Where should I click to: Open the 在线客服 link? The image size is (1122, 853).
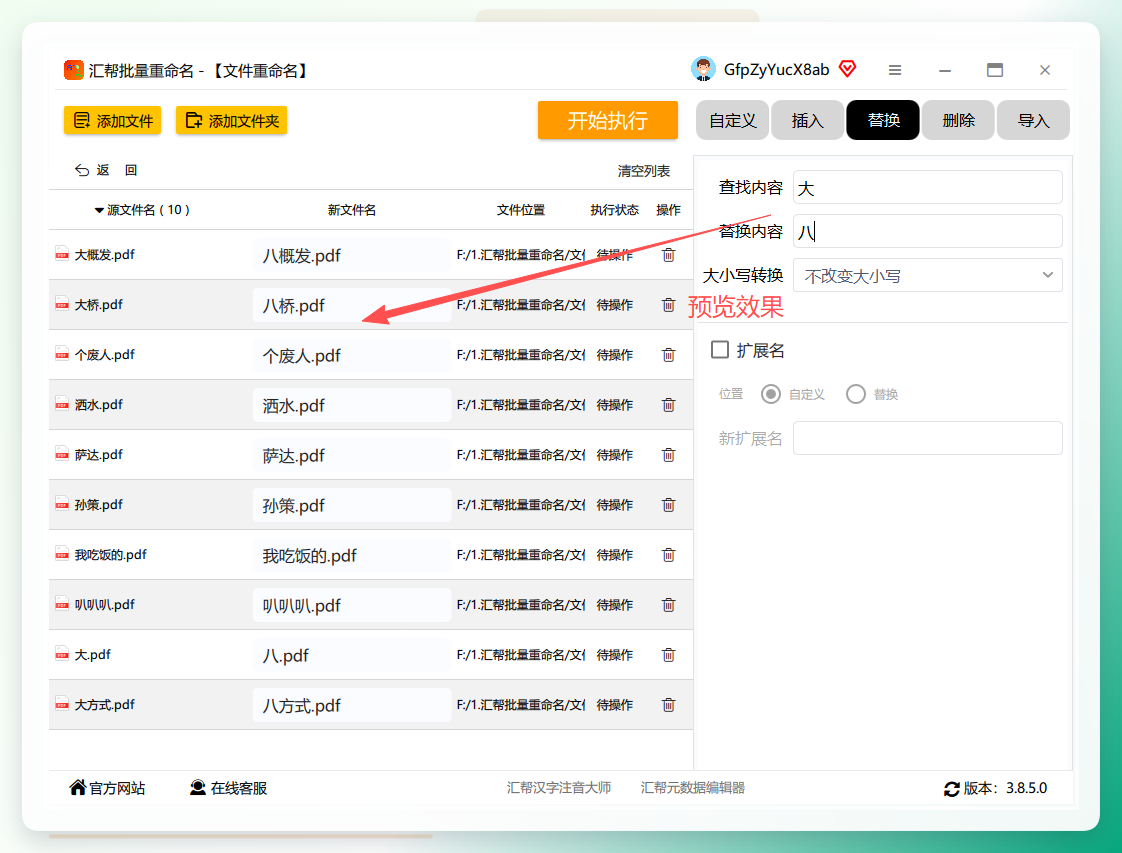pos(228,788)
